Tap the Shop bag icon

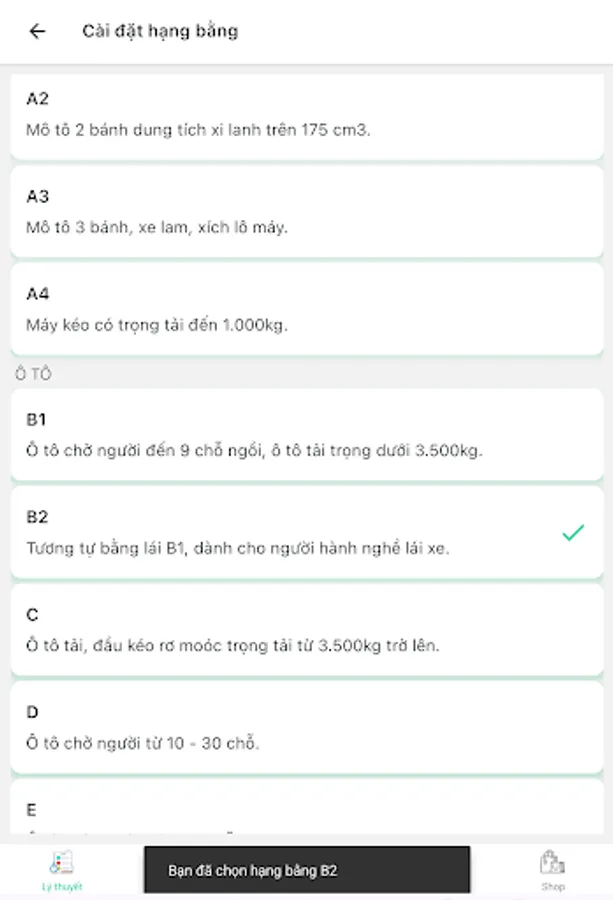(x=552, y=862)
